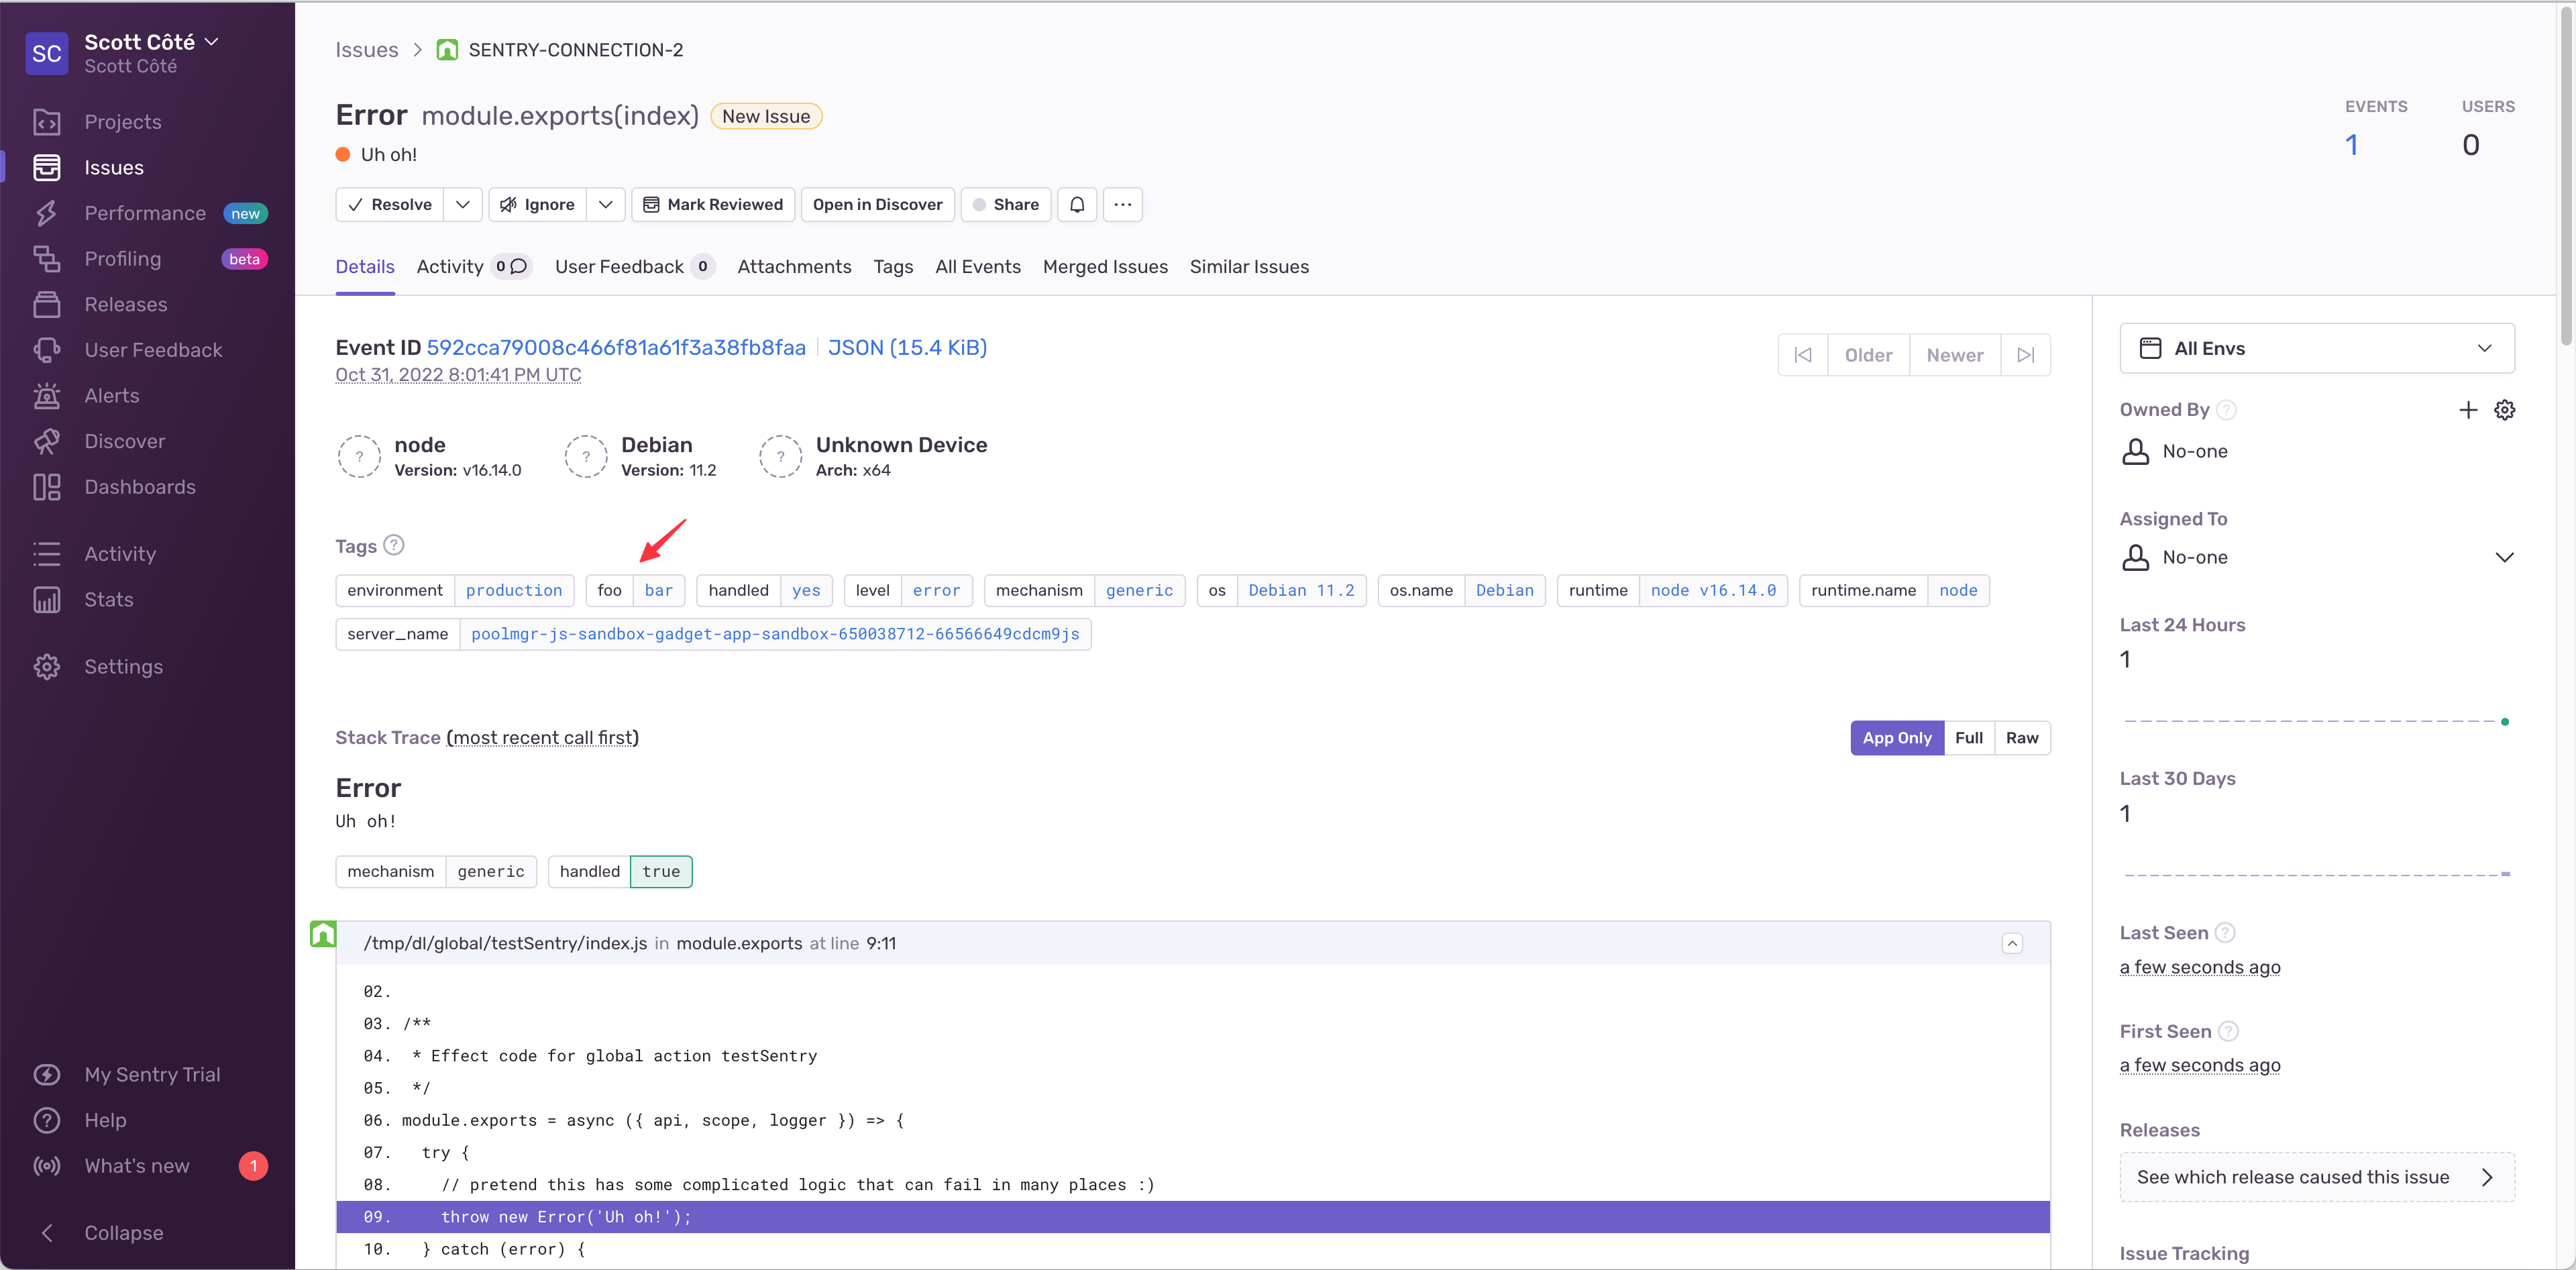Collapse the sidebar

coord(123,1233)
